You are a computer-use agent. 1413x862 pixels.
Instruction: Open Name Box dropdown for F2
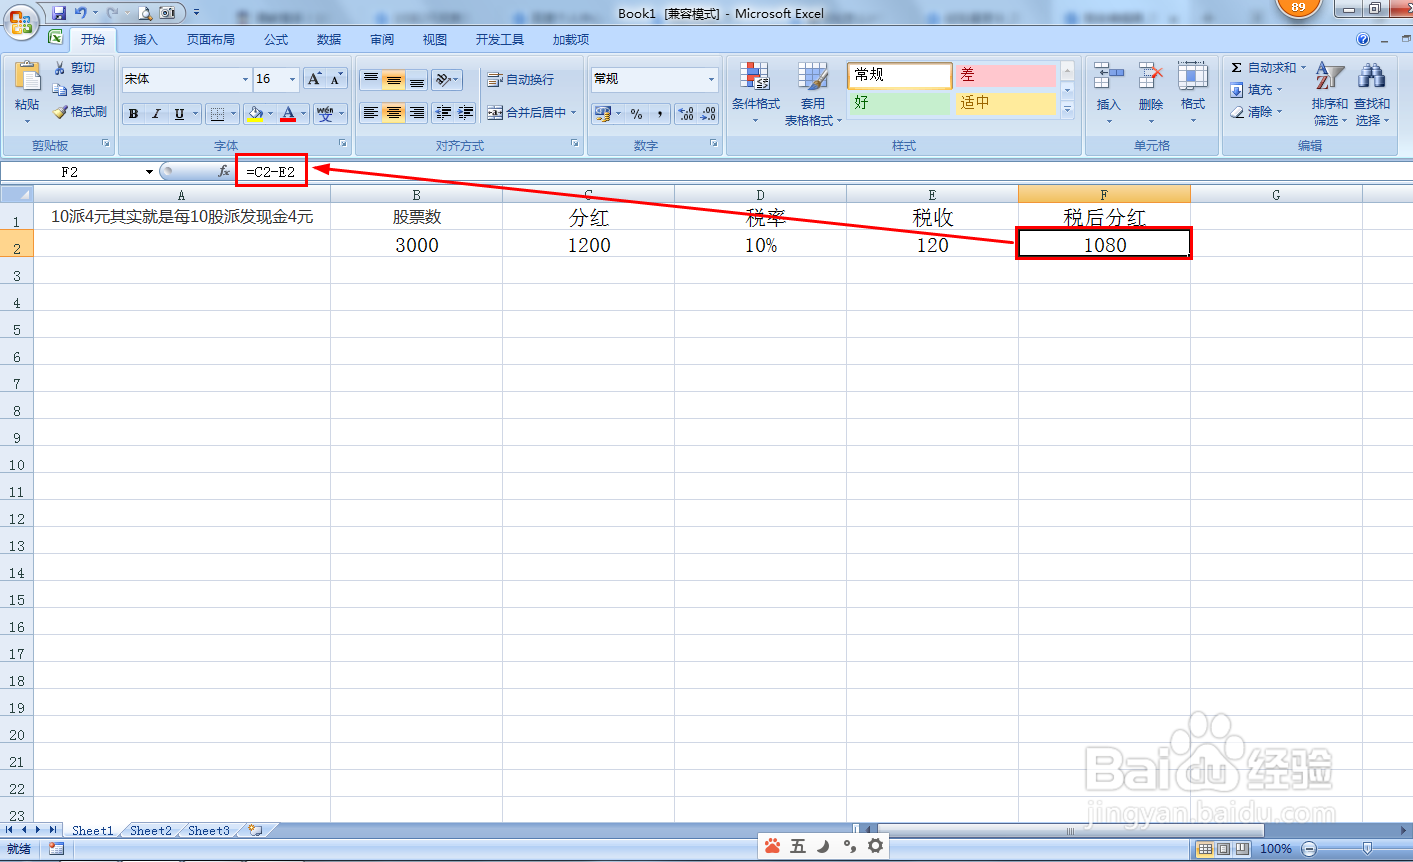(149, 172)
